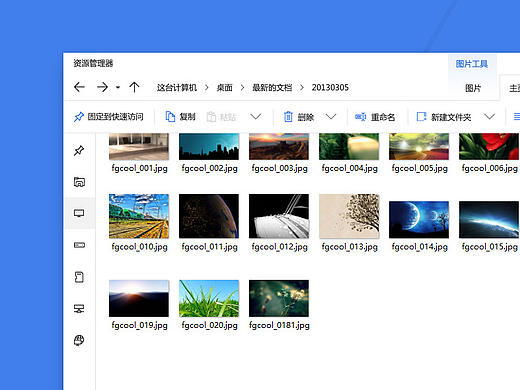The image size is (520, 390).
Task: Select the fgcool_001.jpg interior thumbnail
Action: pos(139,146)
